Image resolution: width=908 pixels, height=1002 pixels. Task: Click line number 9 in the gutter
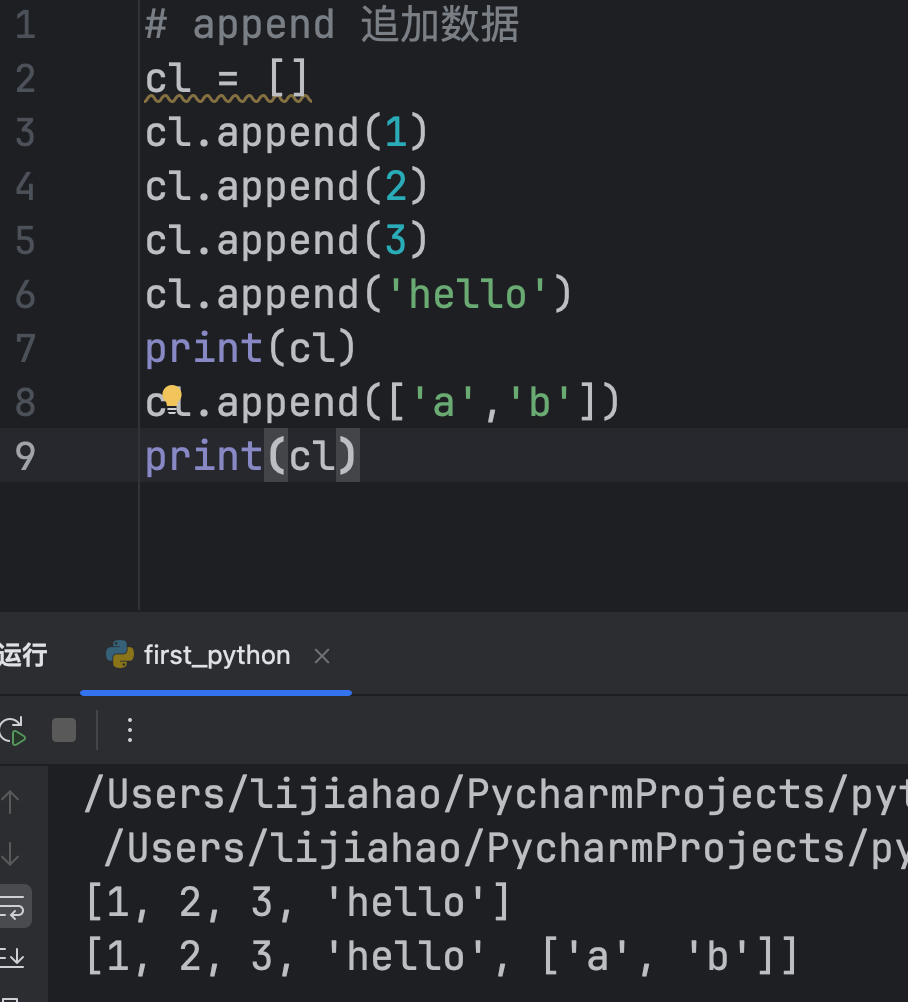pos(24,456)
